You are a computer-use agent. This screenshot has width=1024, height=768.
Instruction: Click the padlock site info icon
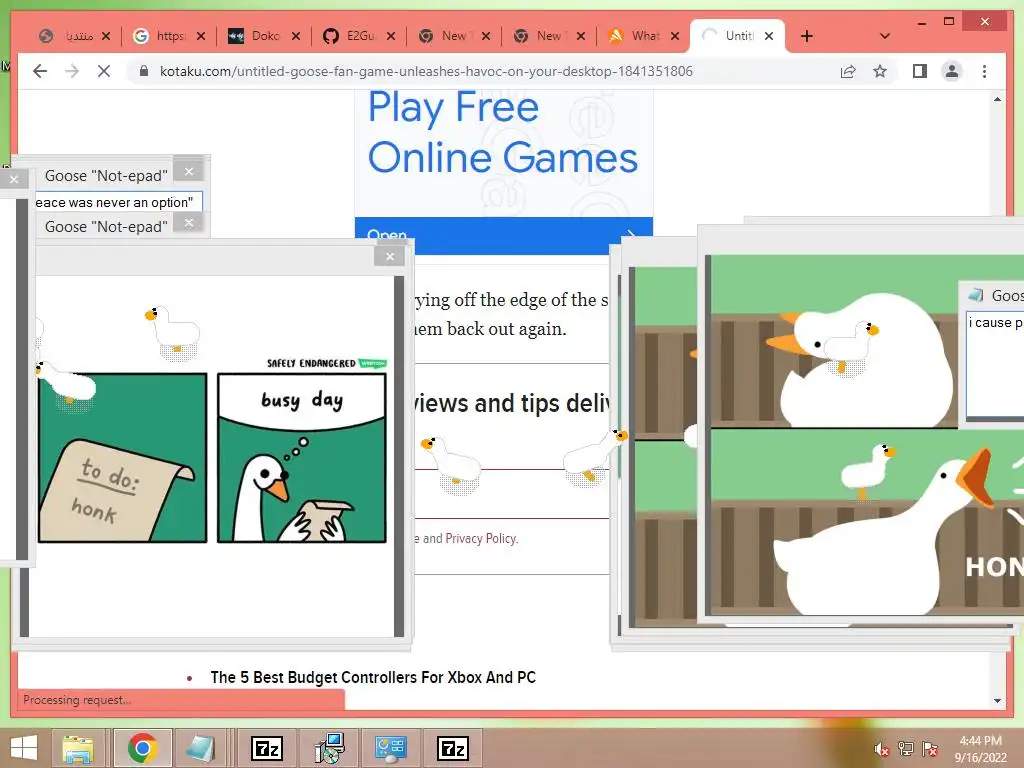coord(144,71)
